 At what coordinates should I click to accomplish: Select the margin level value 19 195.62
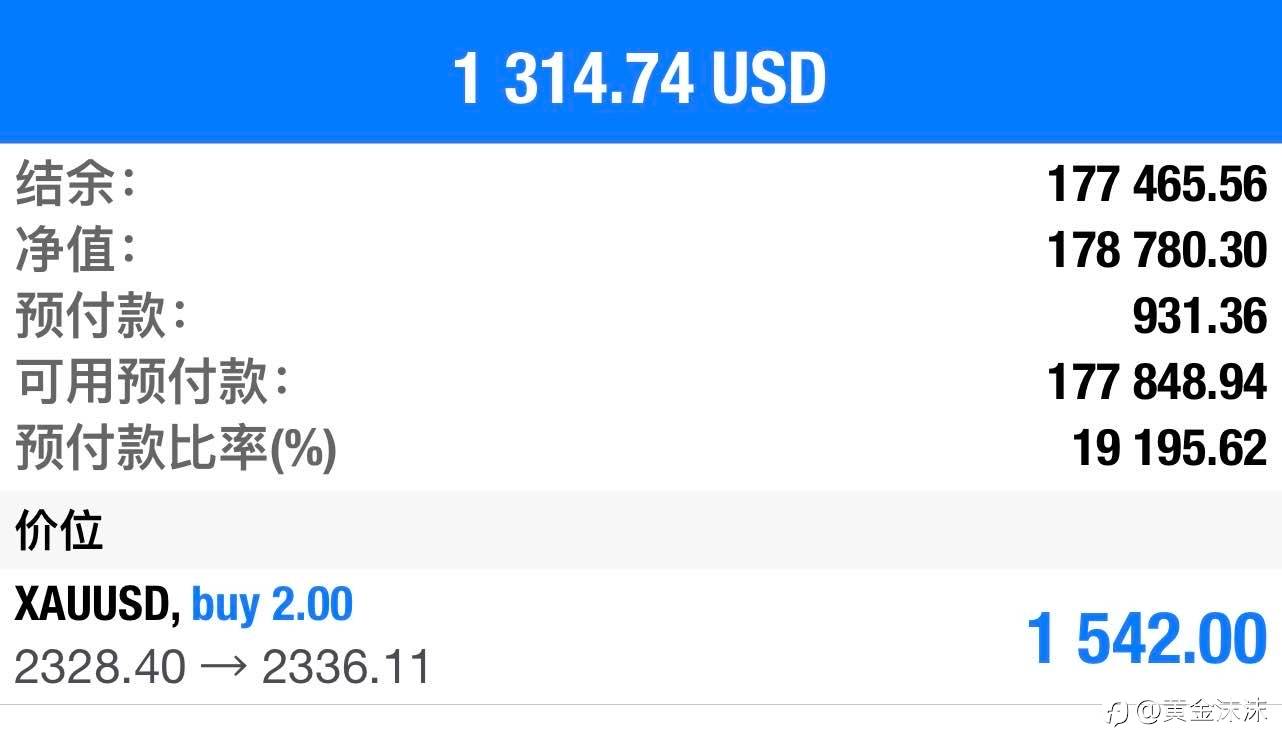point(1169,448)
